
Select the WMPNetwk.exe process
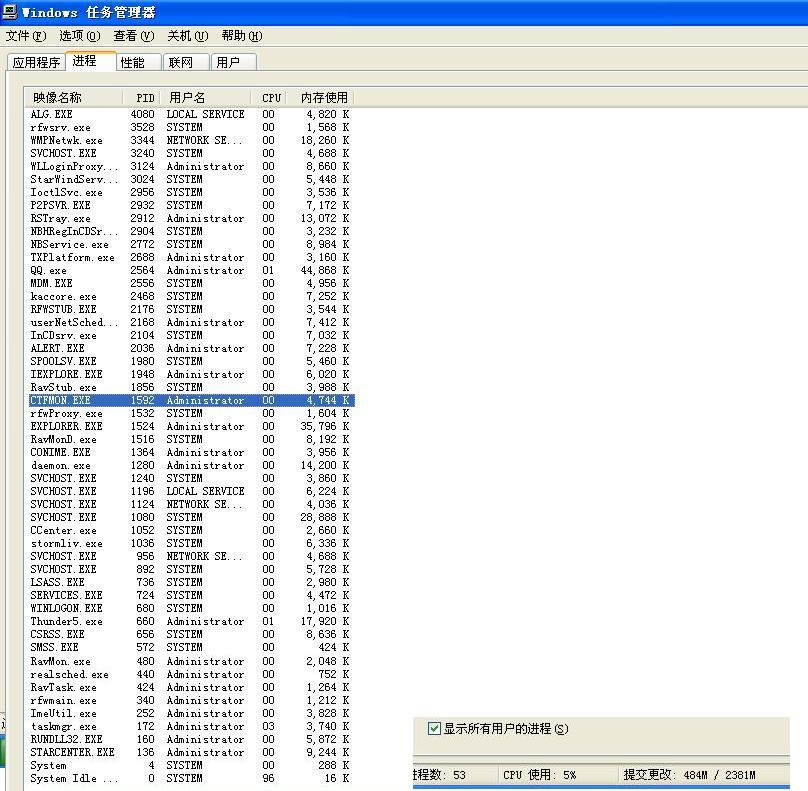coord(191,140)
